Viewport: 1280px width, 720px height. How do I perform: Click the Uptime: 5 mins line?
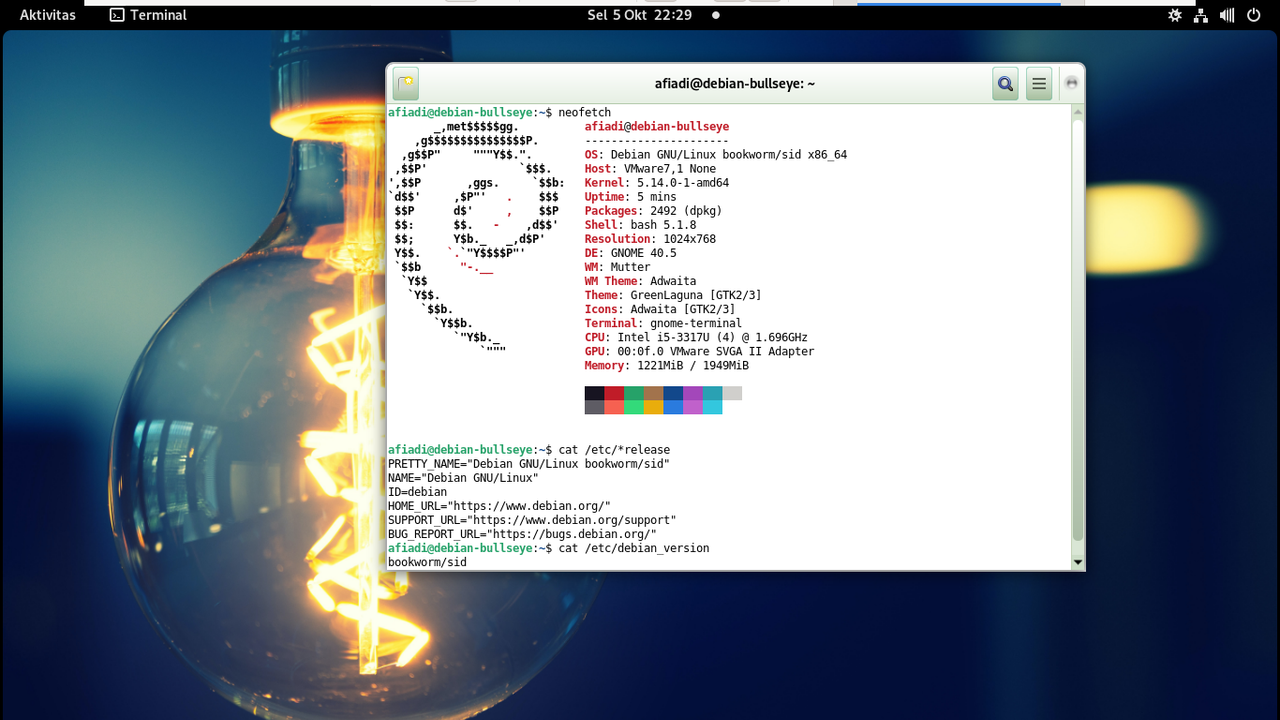[631, 197]
